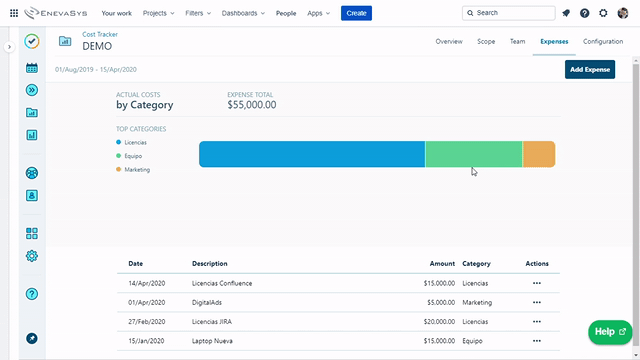The image size is (640, 360).
Task: Click the green Equipo segment of the bar
Action: click(x=473, y=154)
